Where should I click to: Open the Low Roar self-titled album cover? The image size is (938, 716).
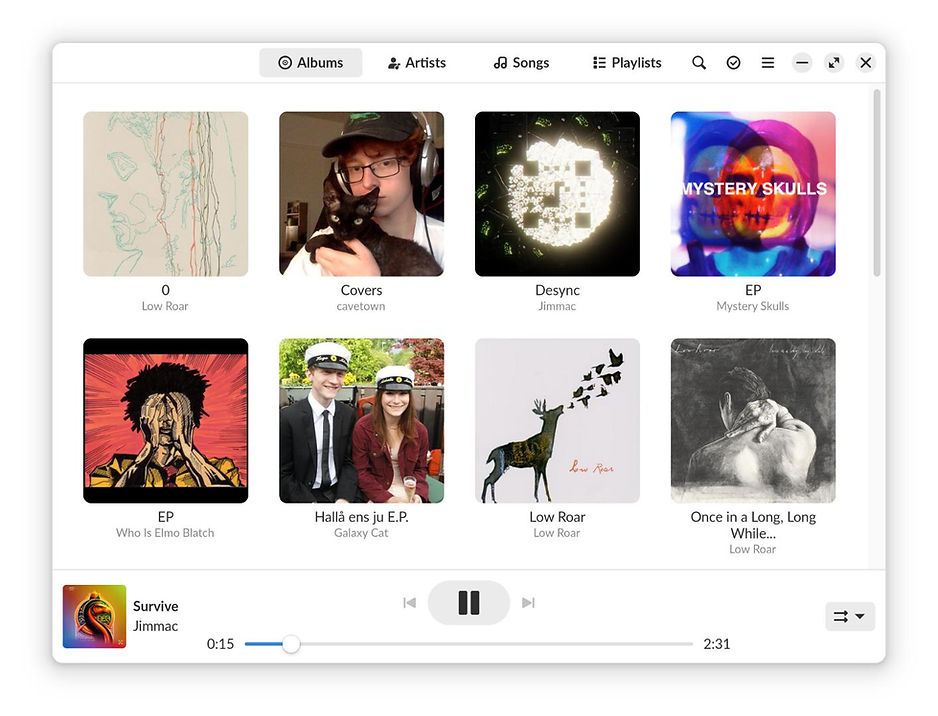coord(557,420)
